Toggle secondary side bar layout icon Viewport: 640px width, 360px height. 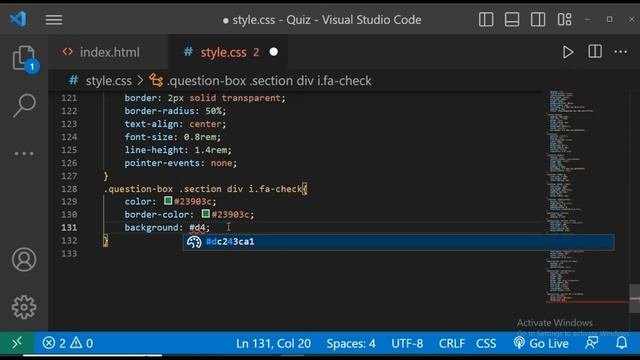point(538,19)
